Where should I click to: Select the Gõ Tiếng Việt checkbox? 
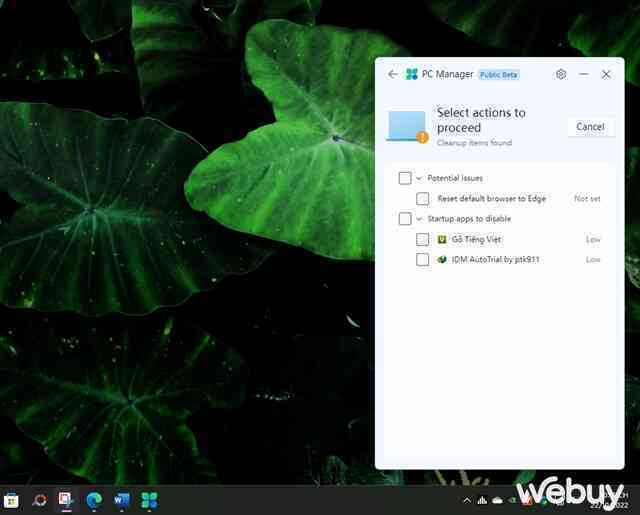point(422,239)
